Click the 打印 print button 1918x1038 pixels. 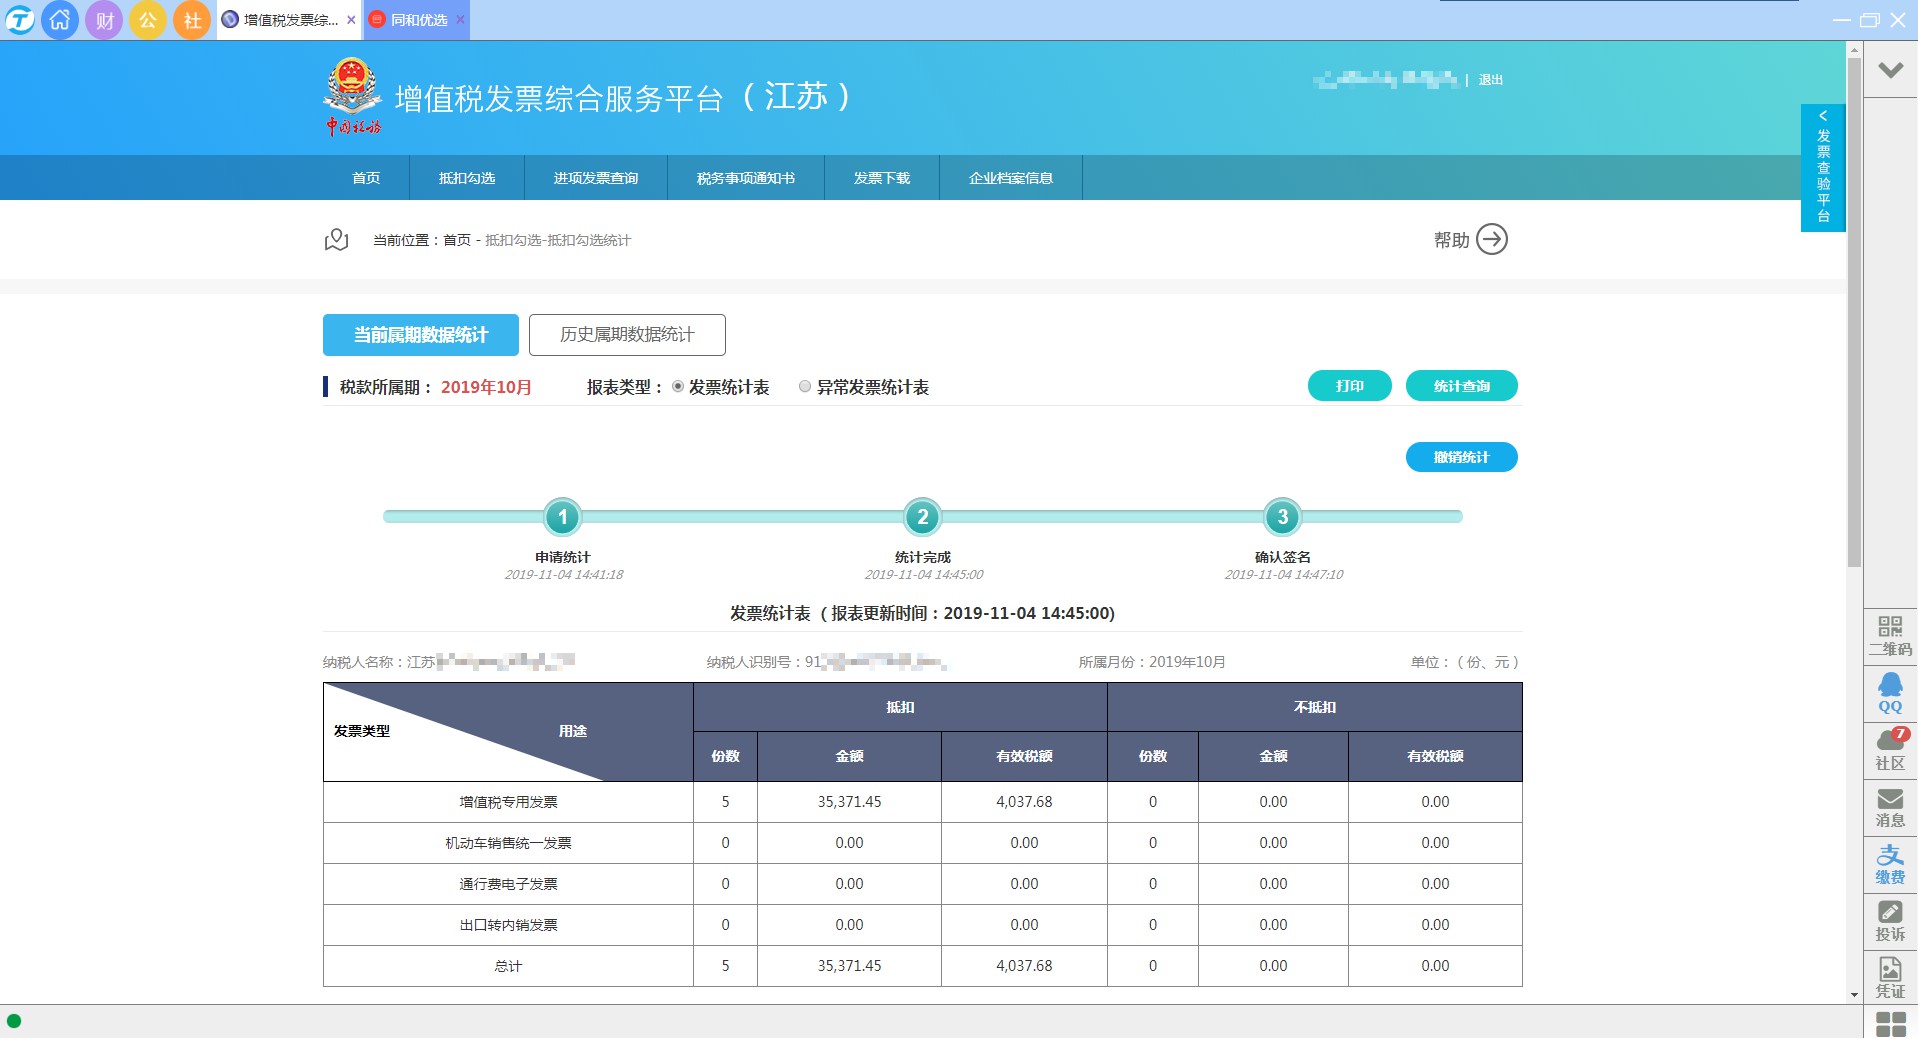(1349, 386)
